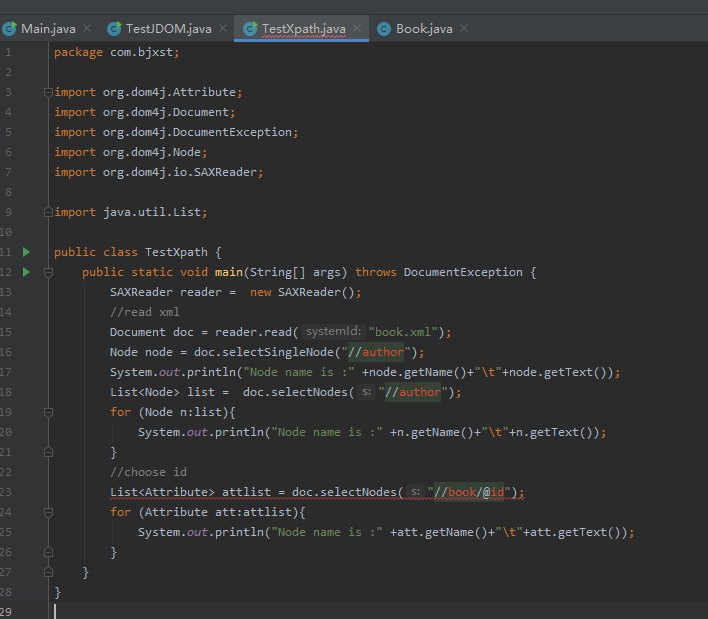This screenshot has width=708, height=619.
Task: Collapse the for loop fold on line 19
Action: (x=48, y=412)
